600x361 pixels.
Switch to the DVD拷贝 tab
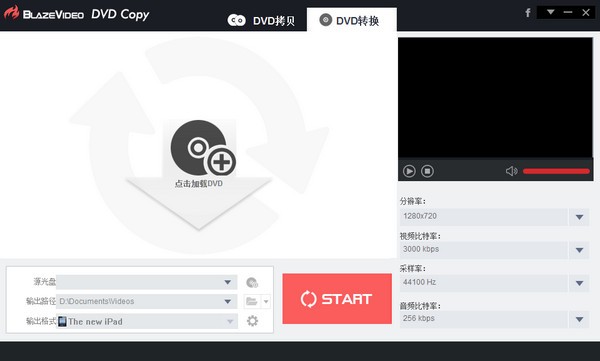[x=262, y=20]
